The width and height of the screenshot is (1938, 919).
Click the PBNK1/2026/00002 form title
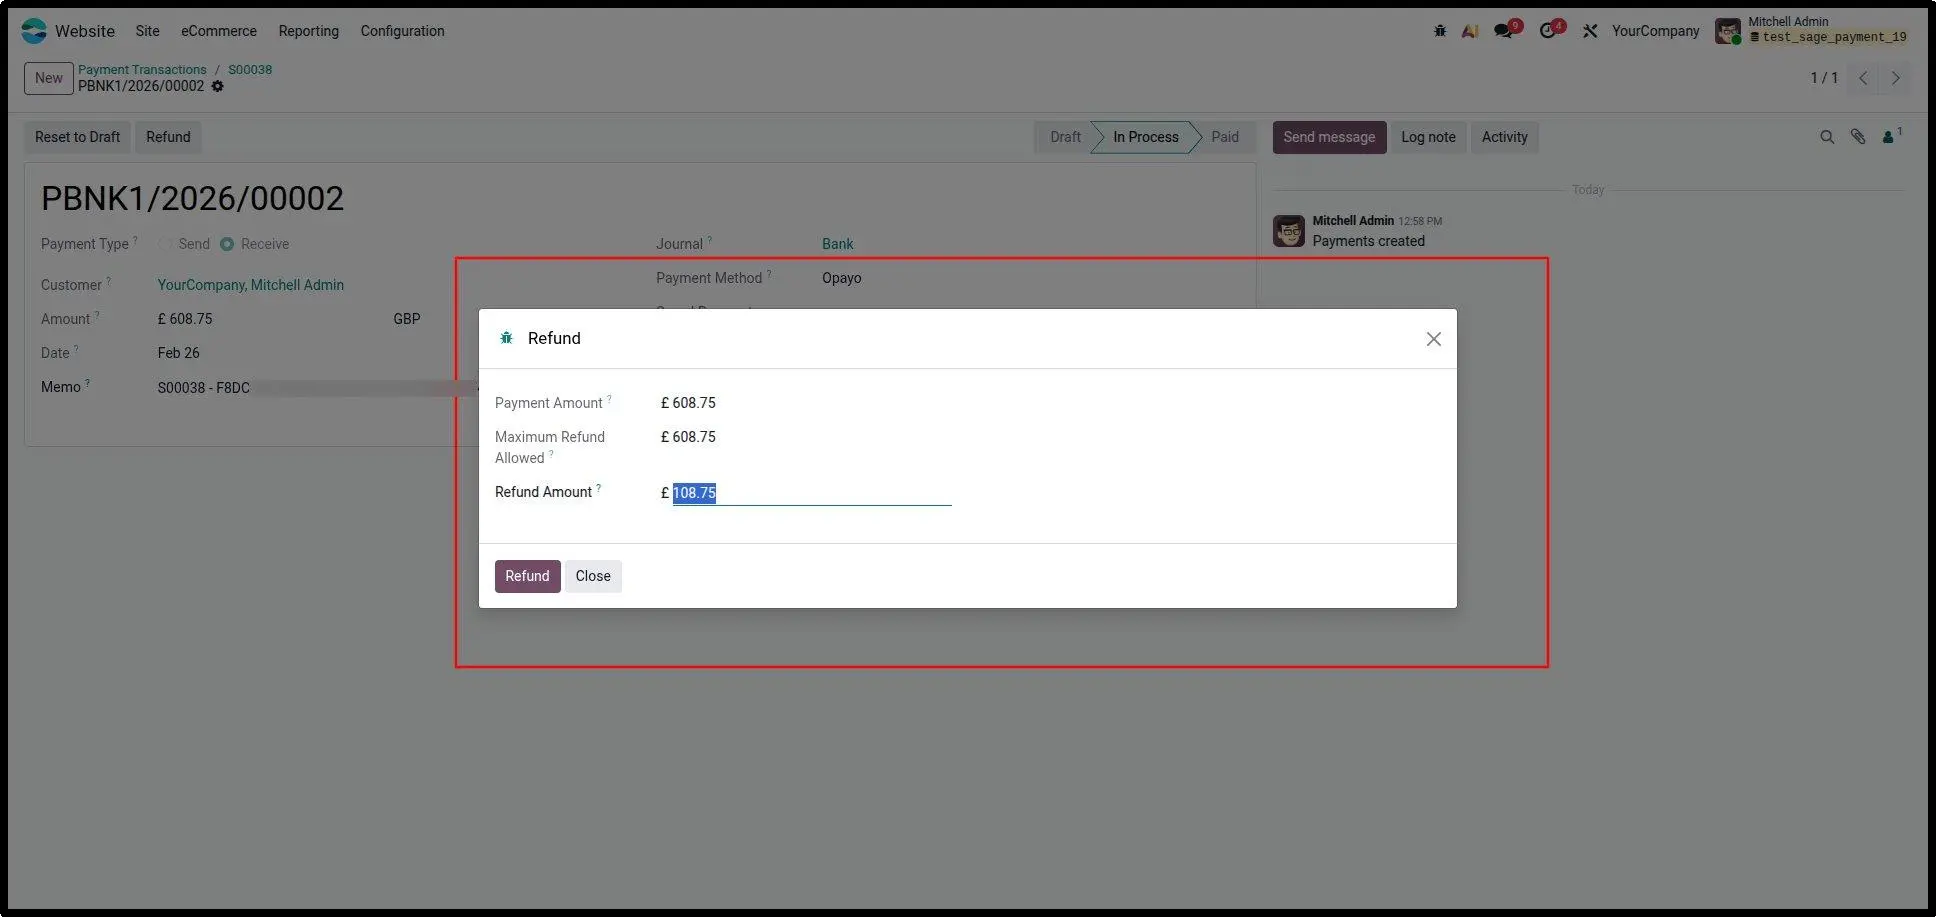pos(192,199)
